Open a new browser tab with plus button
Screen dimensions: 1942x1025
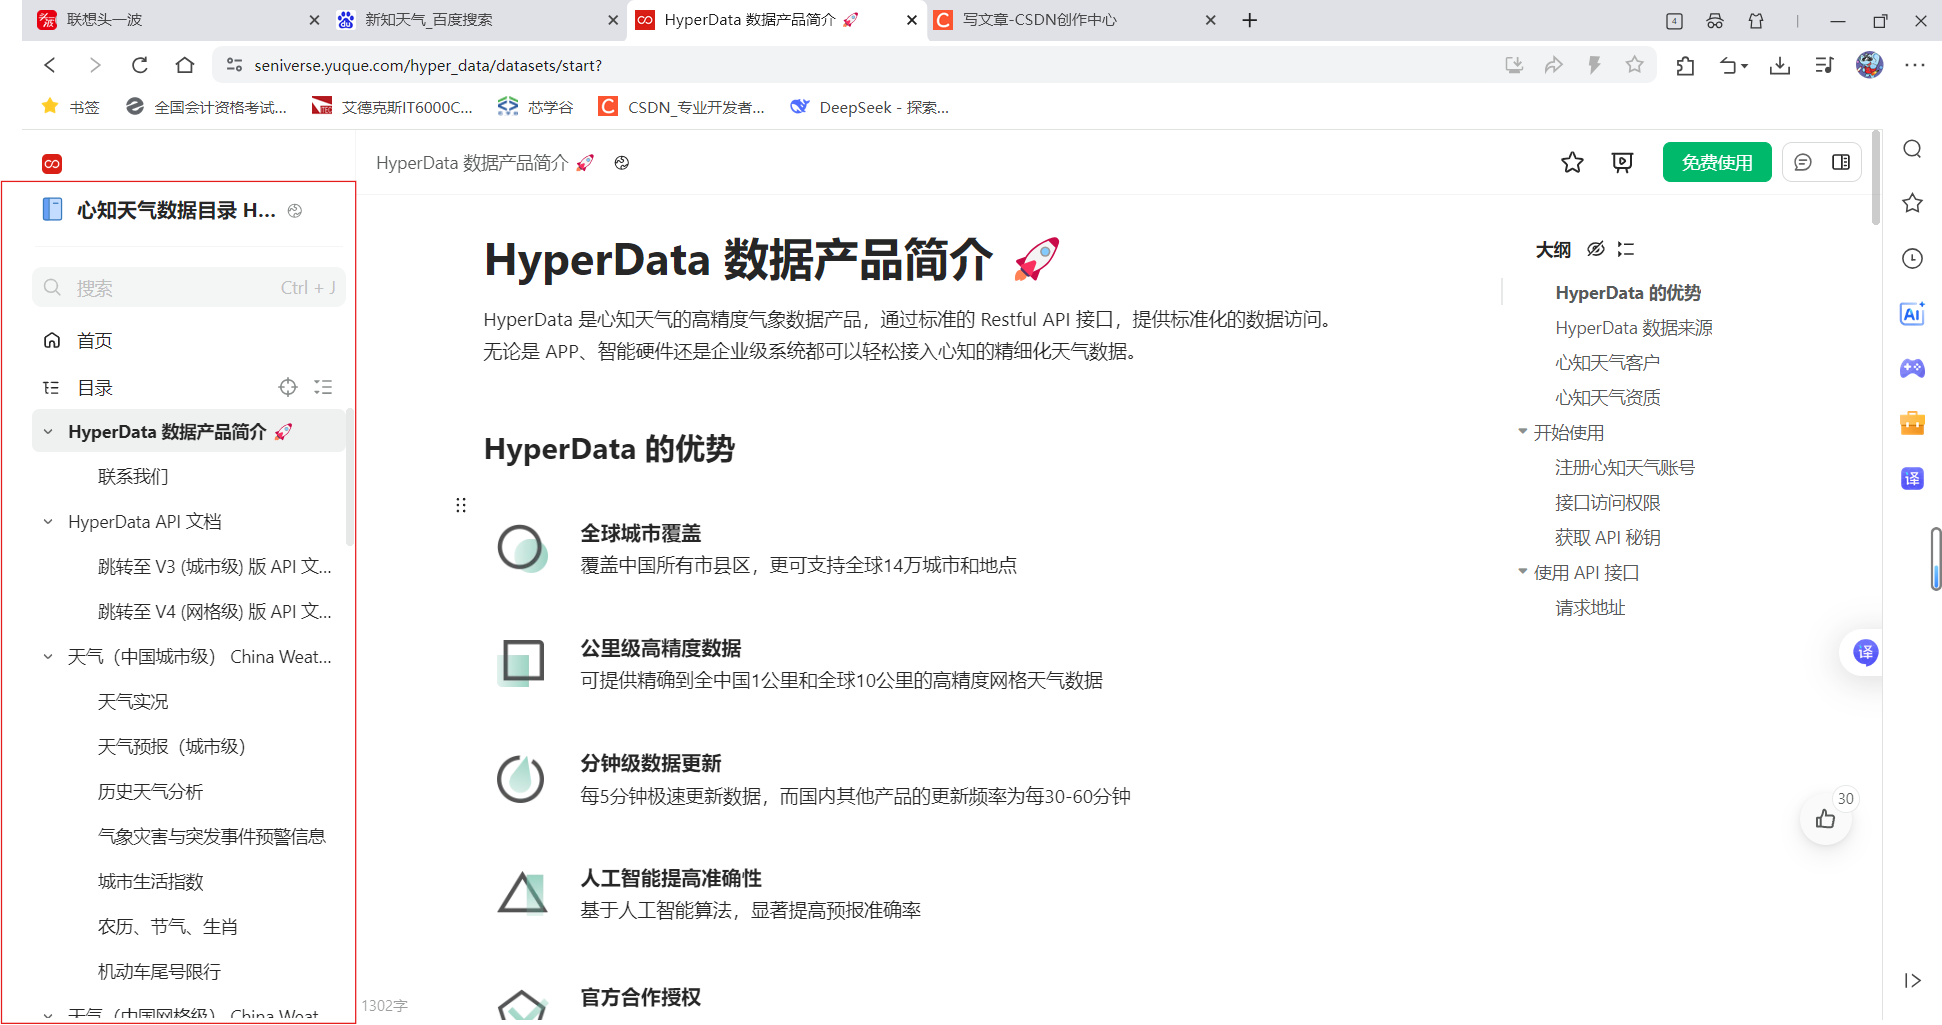point(1250,20)
